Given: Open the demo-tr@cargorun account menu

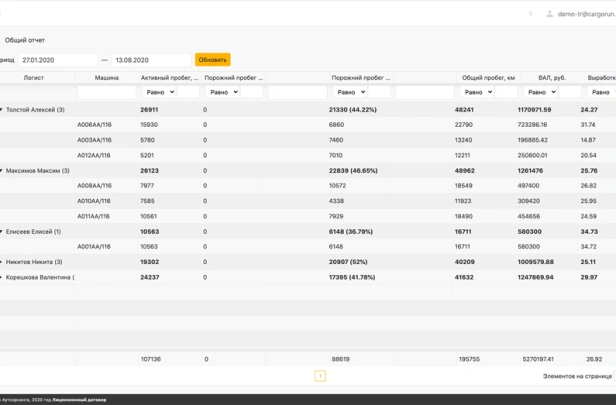Looking at the screenshot, I should [586, 14].
